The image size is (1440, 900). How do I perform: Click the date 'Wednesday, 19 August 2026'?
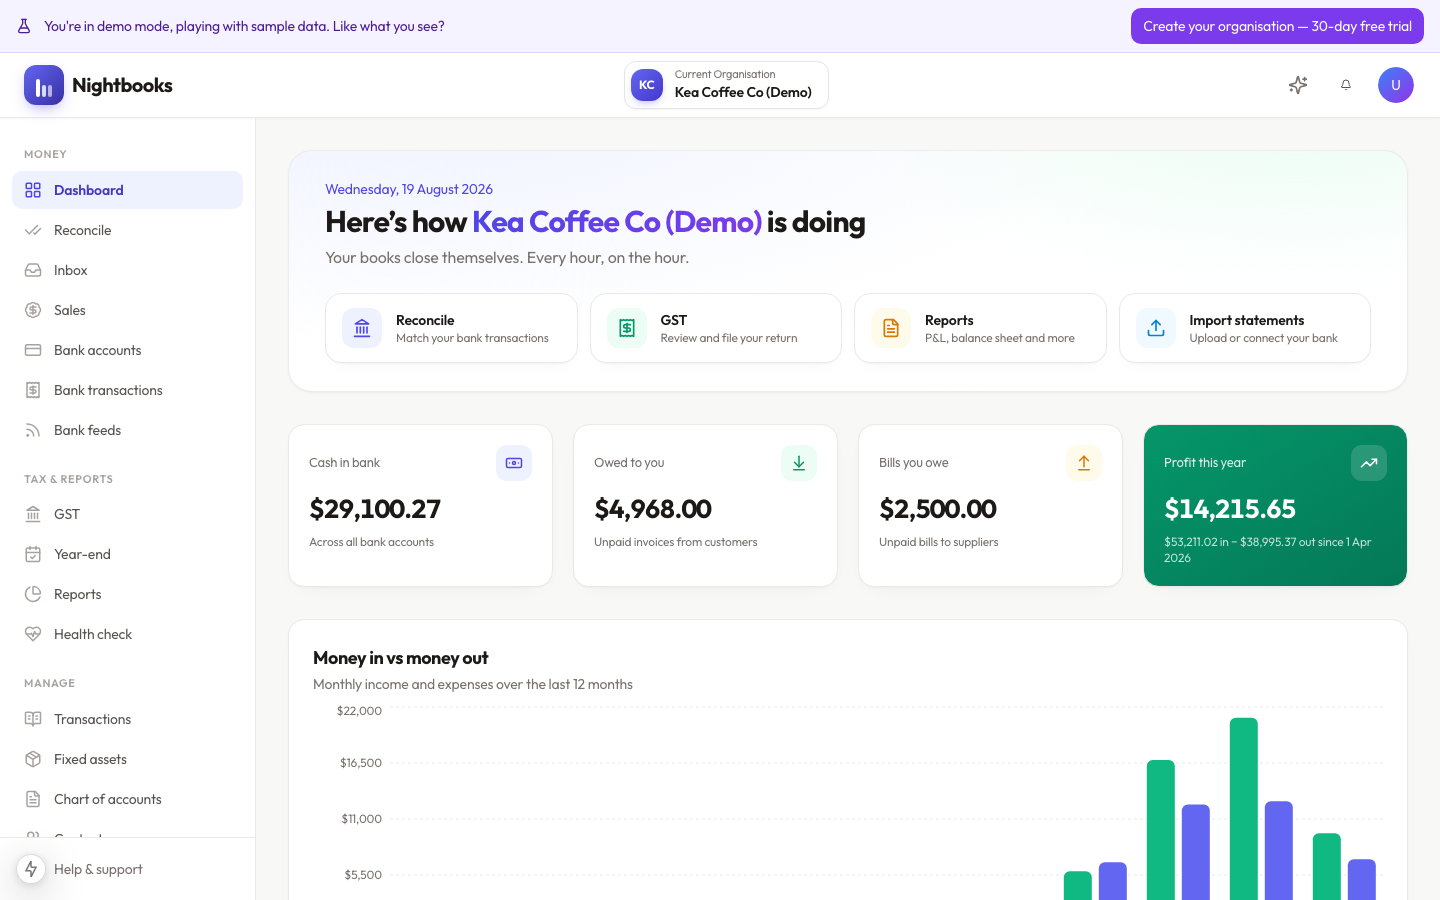pyautogui.click(x=409, y=189)
